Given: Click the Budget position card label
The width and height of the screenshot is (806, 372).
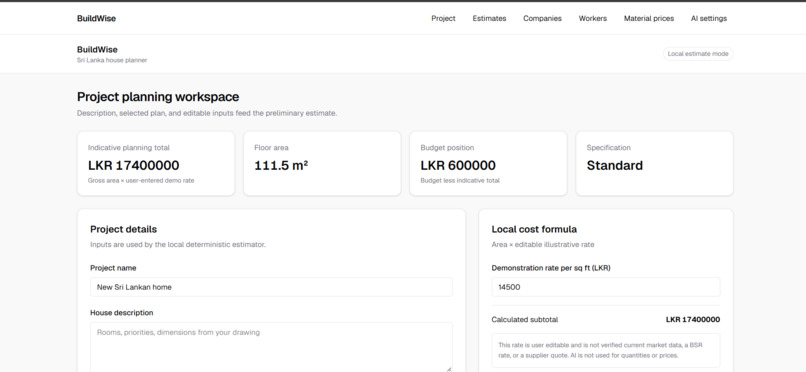Looking at the screenshot, I should [x=447, y=147].
